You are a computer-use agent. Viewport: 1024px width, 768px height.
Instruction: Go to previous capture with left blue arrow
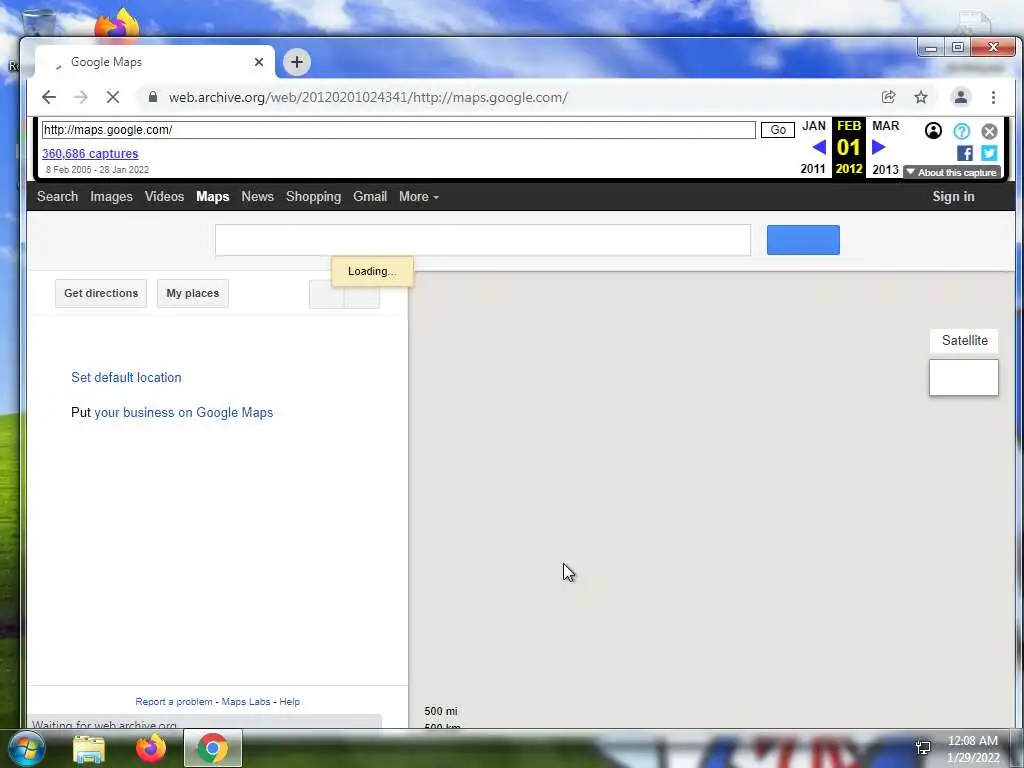[819, 147]
